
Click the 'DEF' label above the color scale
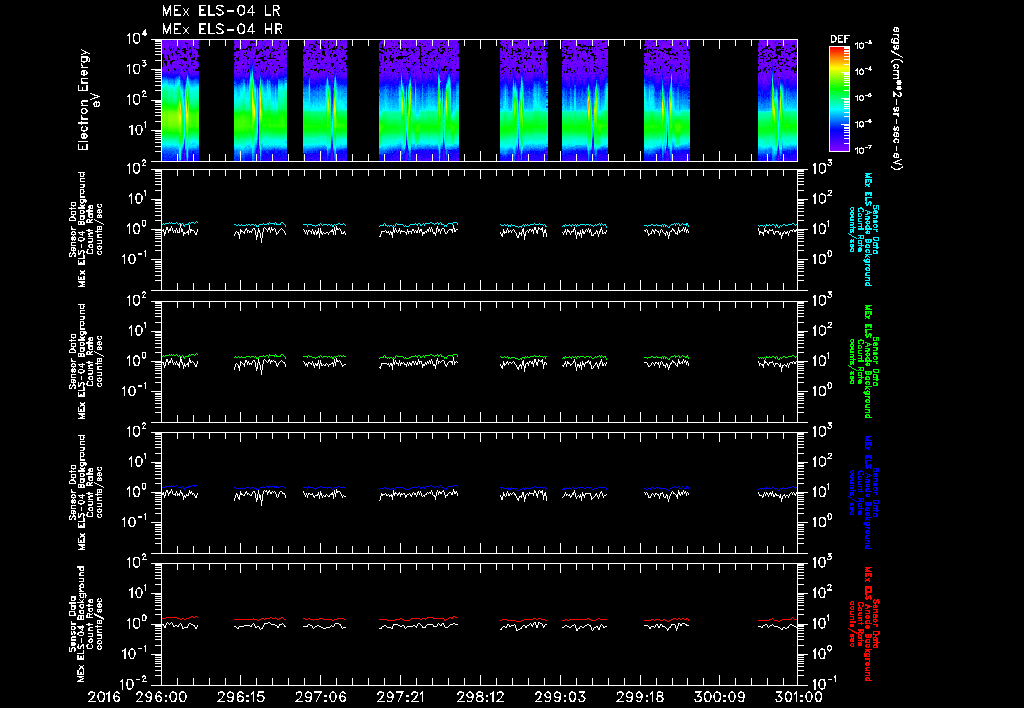tap(839, 39)
